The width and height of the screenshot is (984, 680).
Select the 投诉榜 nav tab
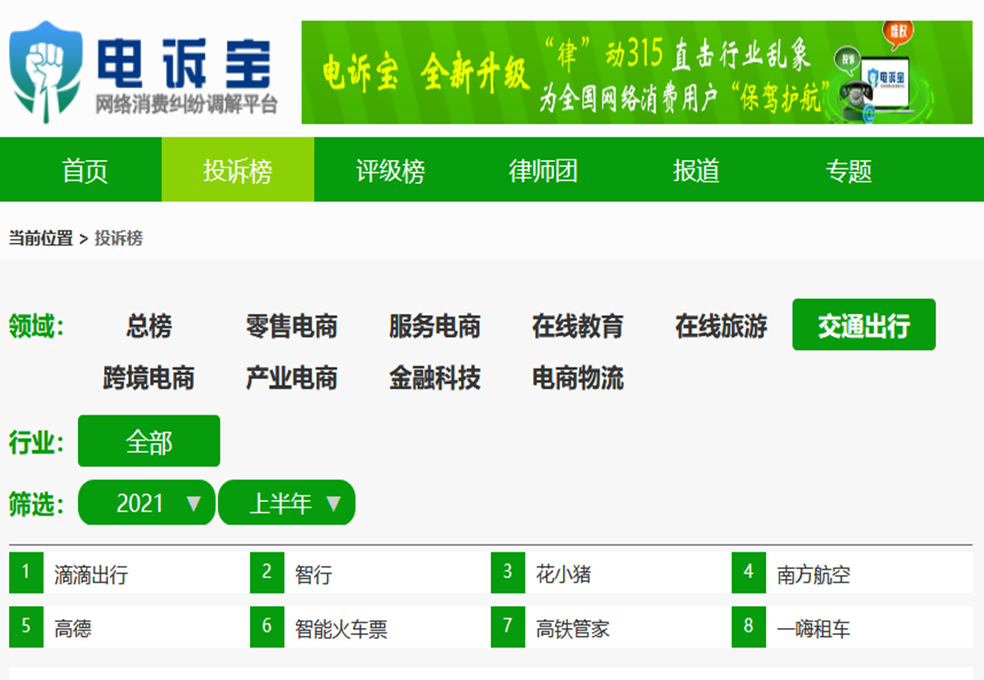[238, 170]
